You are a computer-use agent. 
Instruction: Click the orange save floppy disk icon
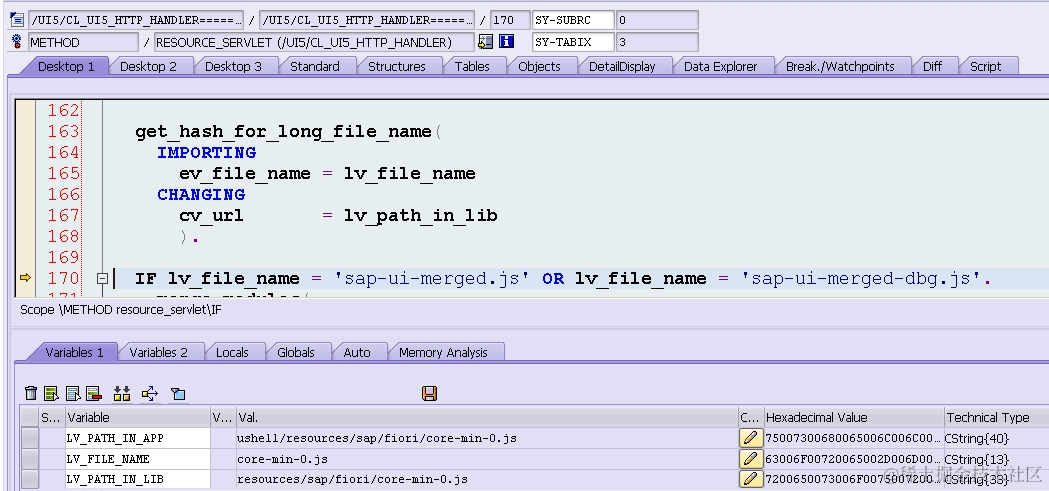tap(430, 393)
